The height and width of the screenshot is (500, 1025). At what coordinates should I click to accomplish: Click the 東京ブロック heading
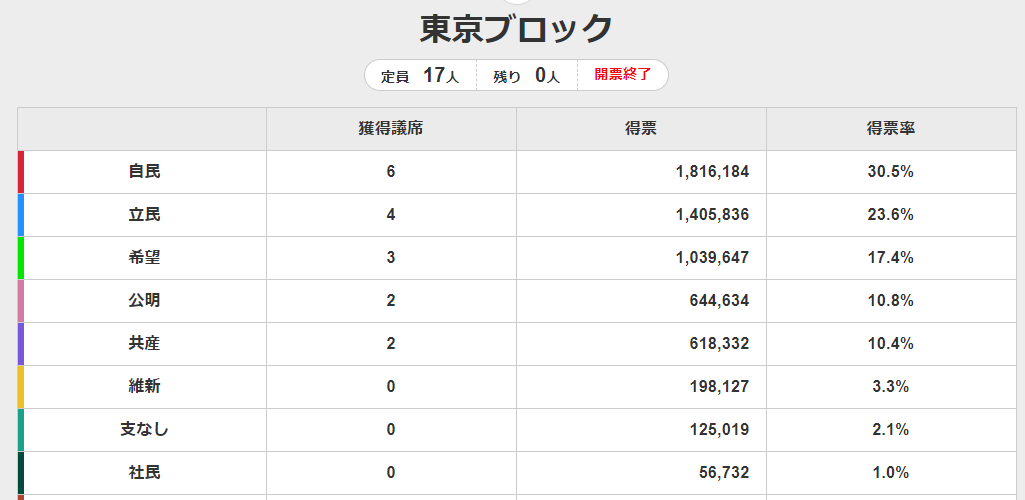(x=515, y=28)
